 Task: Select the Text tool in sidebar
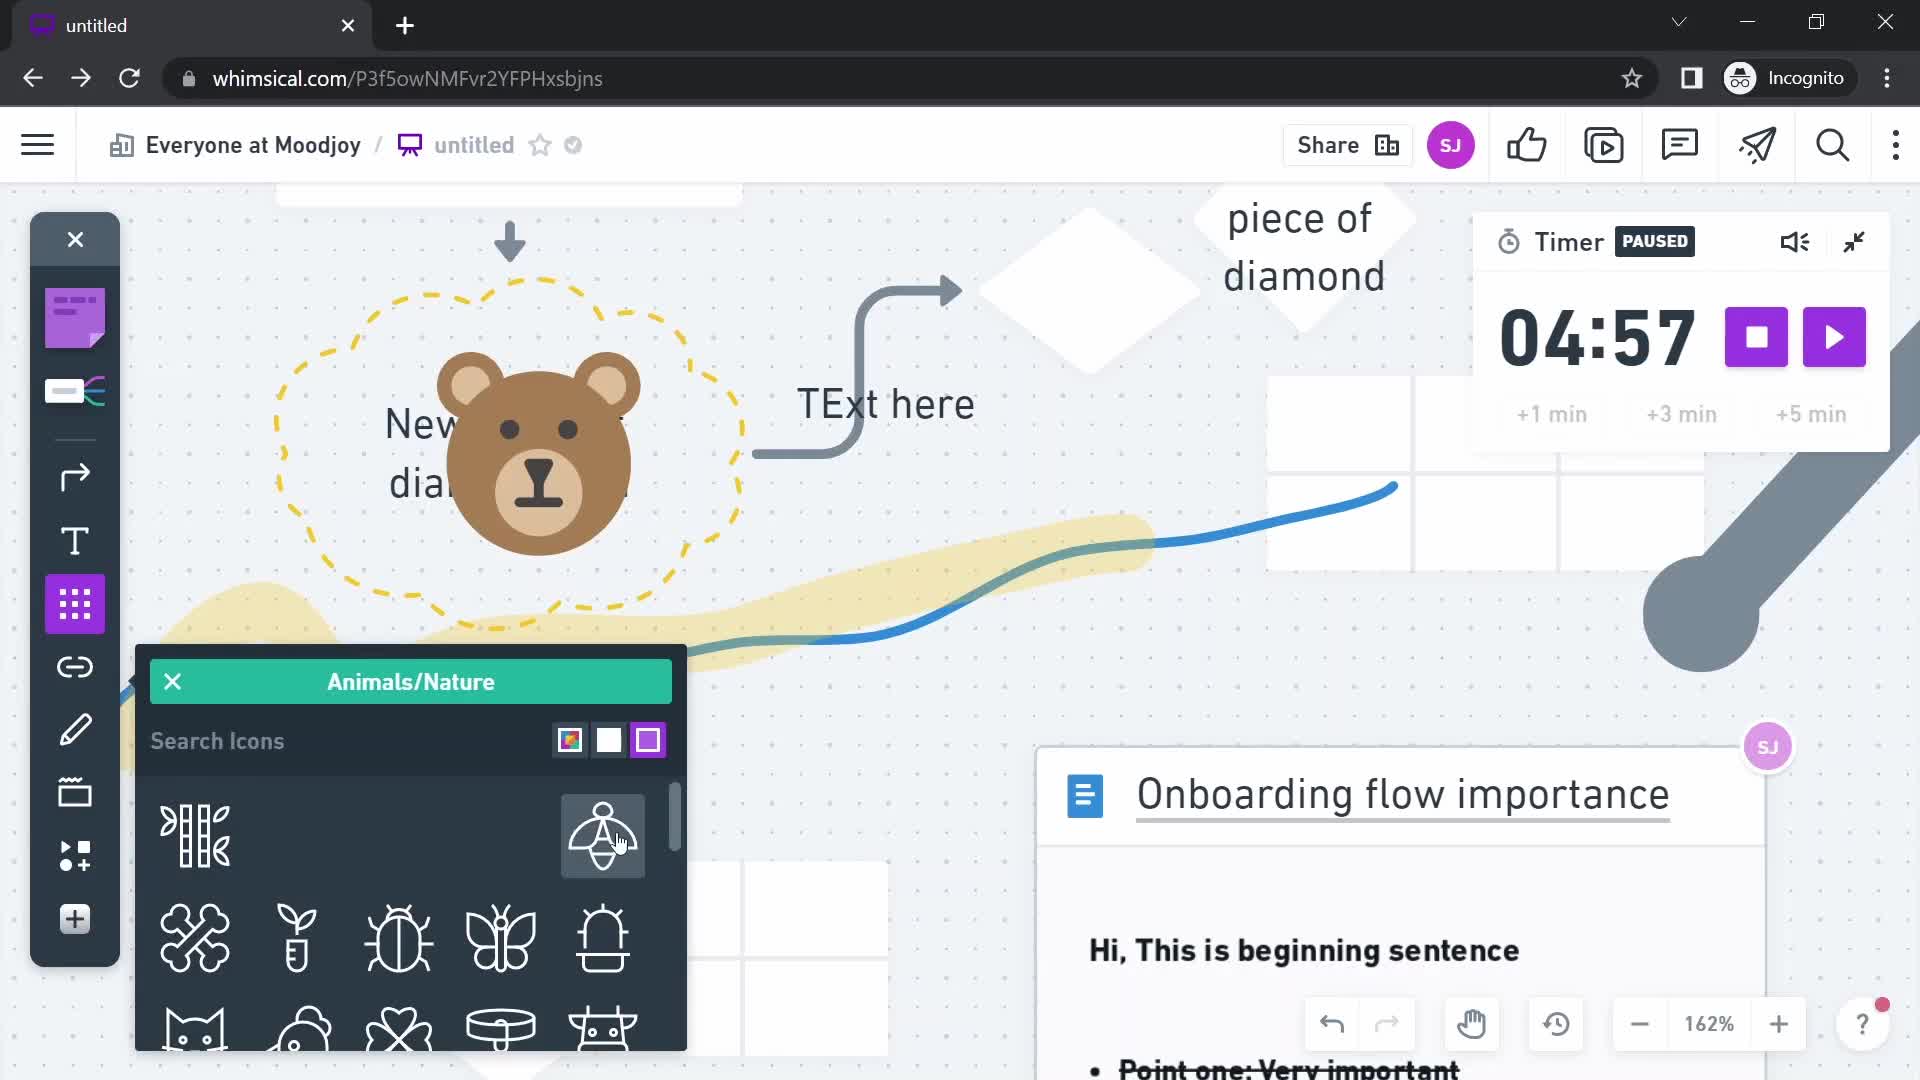click(74, 541)
